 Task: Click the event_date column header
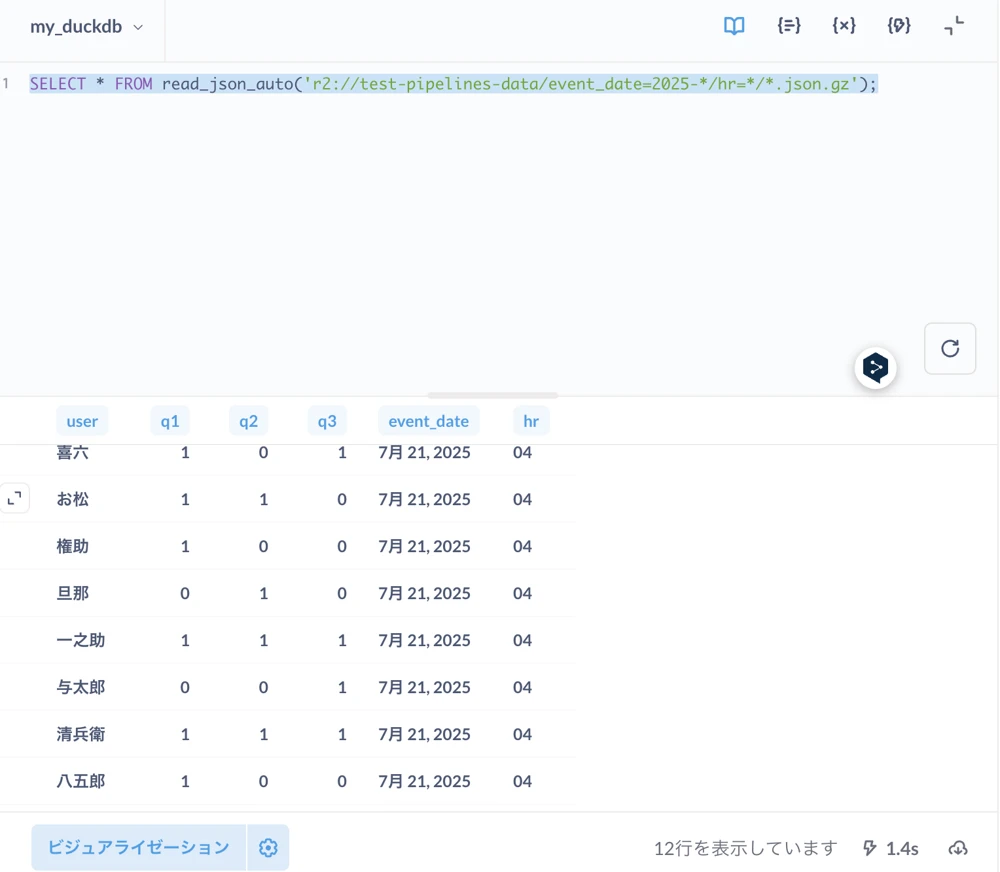click(x=428, y=421)
